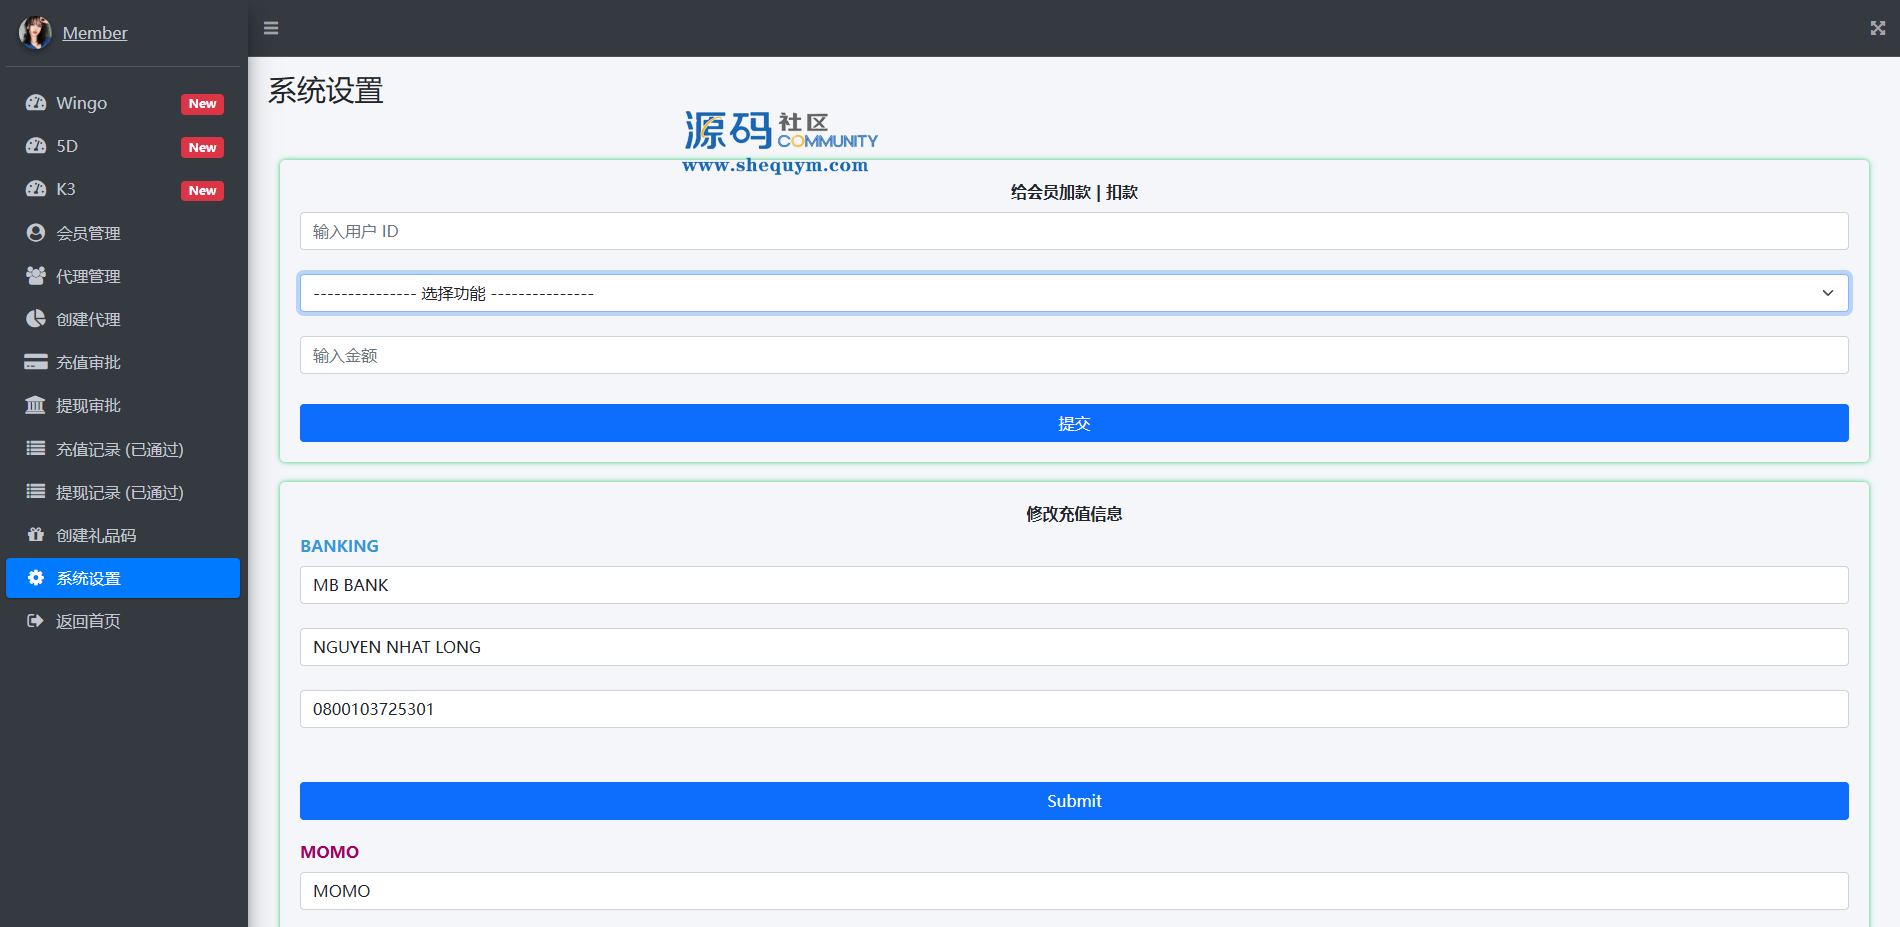Go to 代理管理 menu item
The width and height of the screenshot is (1900, 927).
88,276
